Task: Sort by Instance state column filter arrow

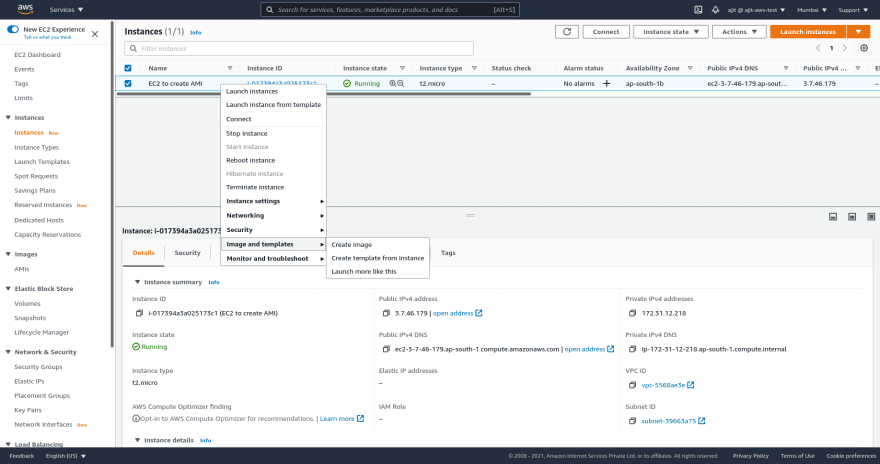Action: tap(402, 68)
